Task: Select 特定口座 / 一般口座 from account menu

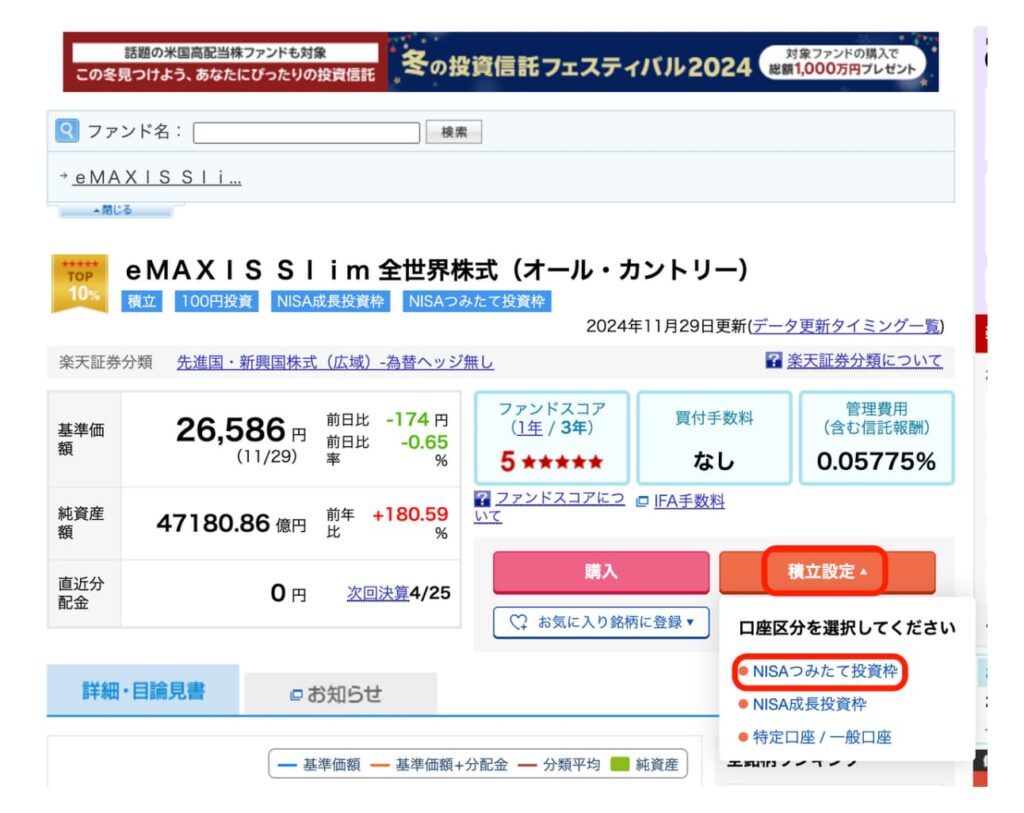Action: coord(822,737)
